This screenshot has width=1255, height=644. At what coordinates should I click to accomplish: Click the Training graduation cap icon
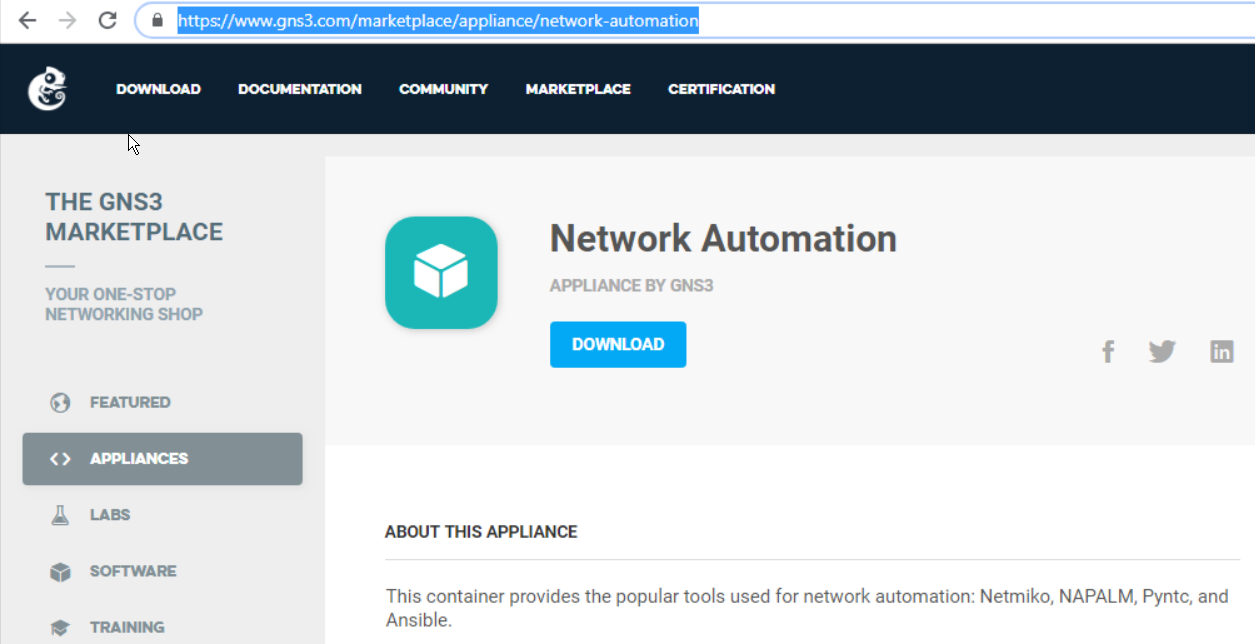pos(60,628)
